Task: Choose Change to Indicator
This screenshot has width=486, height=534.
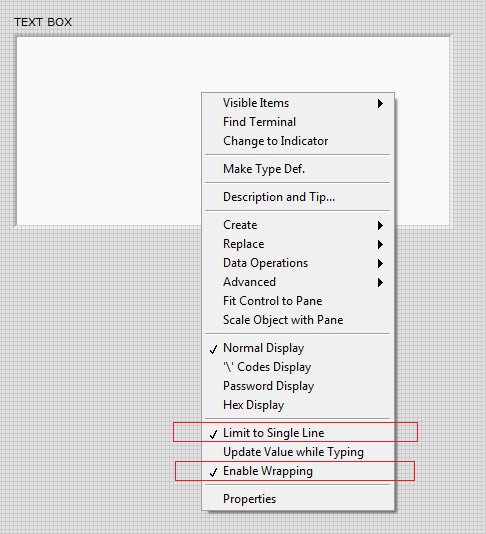Action: (298, 141)
